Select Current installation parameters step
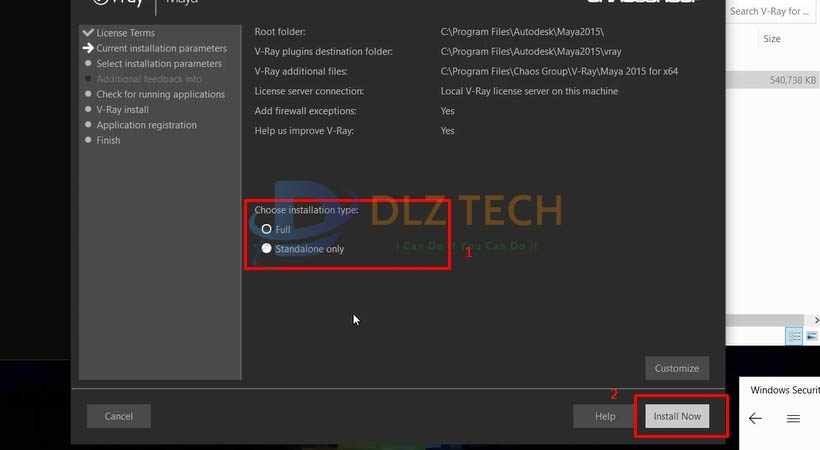This screenshot has width=820, height=450. coord(162,48)
